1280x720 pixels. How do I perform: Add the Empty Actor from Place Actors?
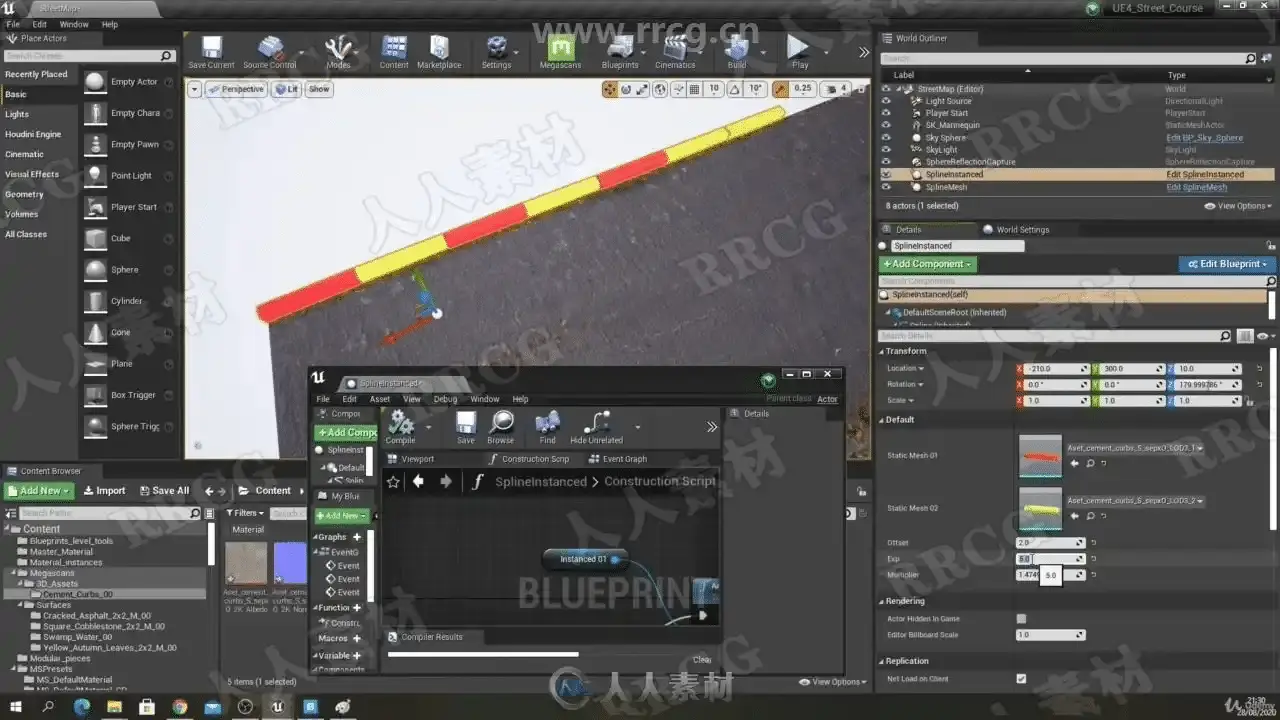tap(95, 82)
